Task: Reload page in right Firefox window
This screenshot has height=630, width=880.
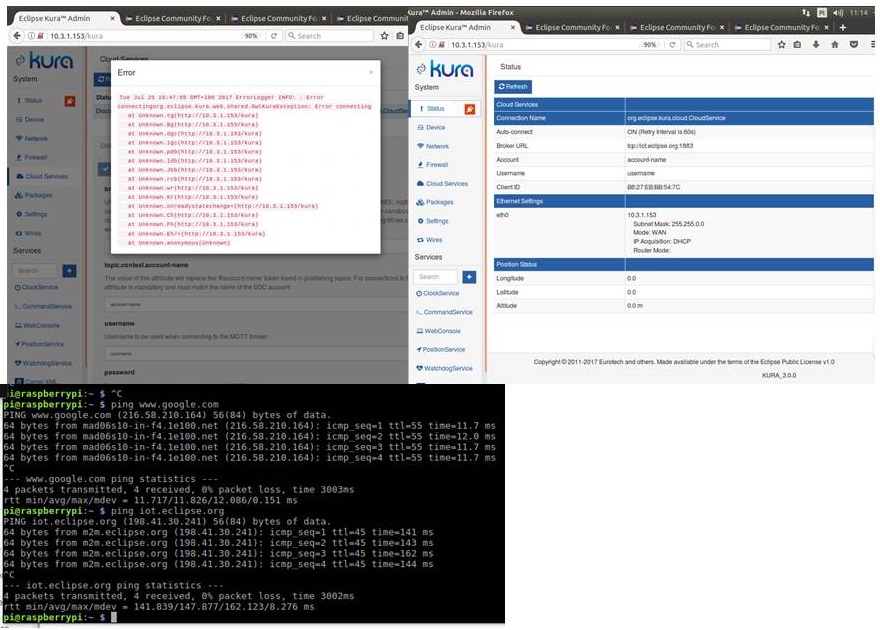Action: tap(672, 44)
